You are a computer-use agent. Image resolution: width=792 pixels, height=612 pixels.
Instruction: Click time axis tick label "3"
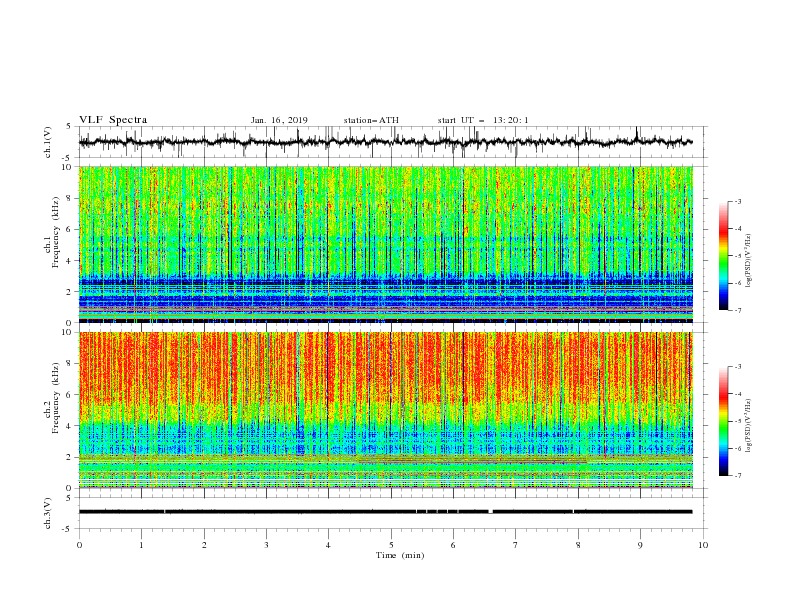click(266, 545)
